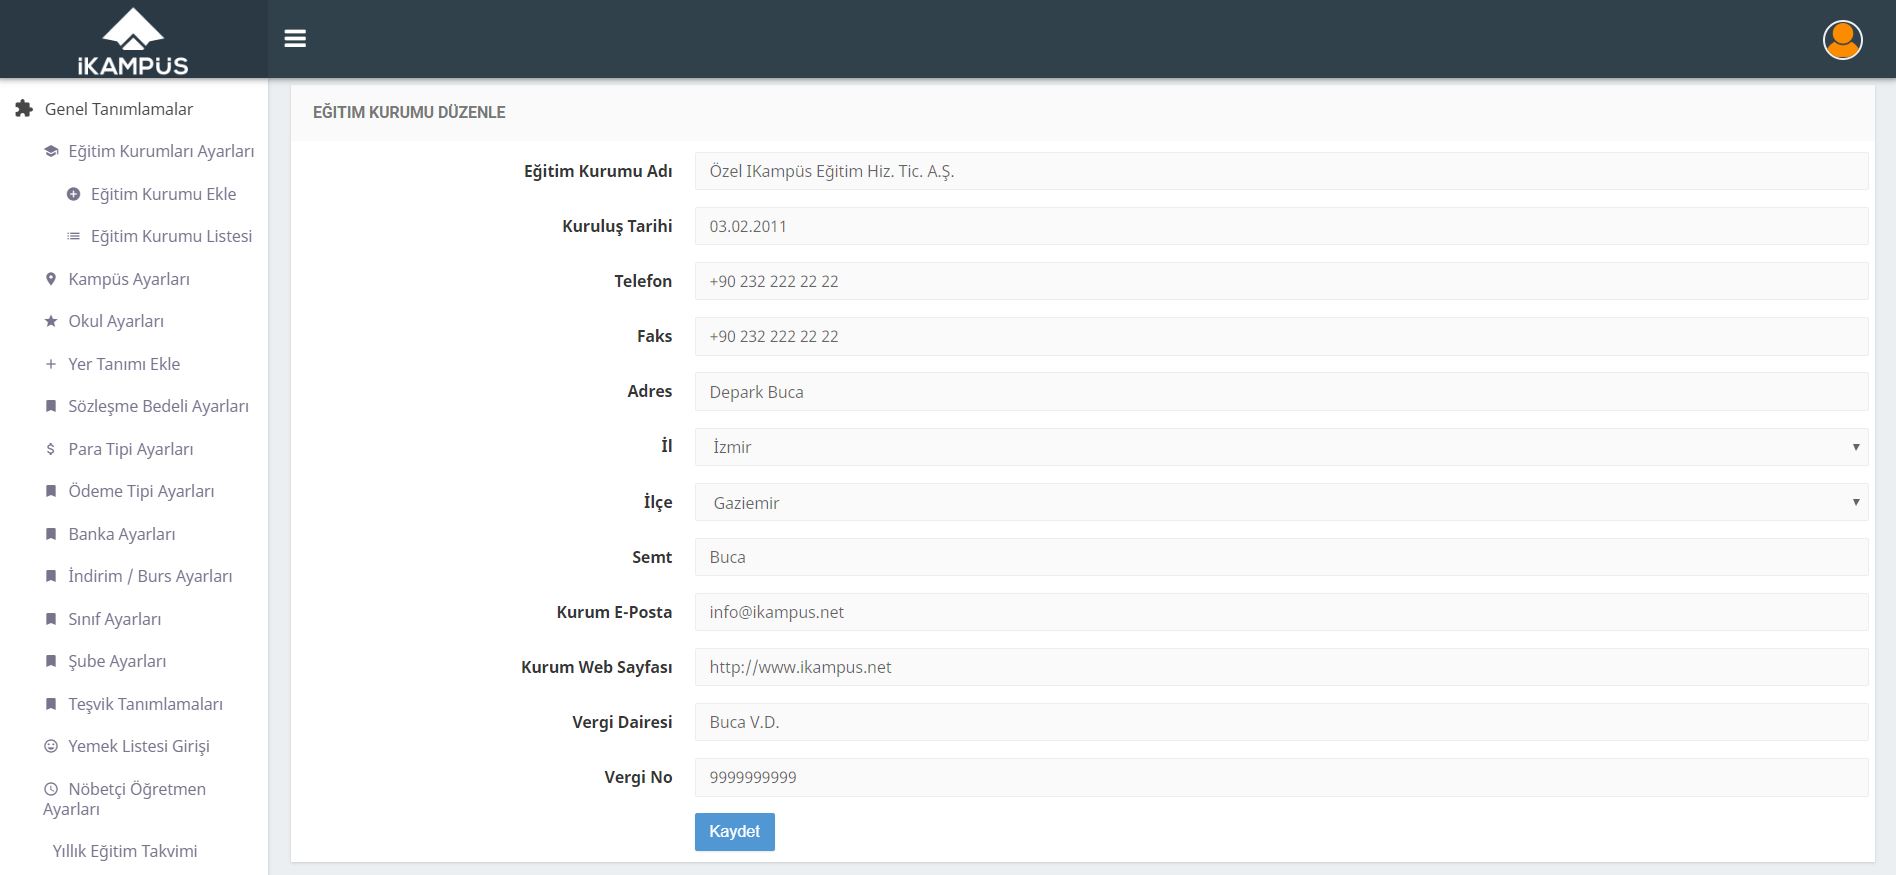Click the star icon beside Okul Ayarları
Image resolution: width=1896 pixels, height=875 pixels.
(51, 321)
